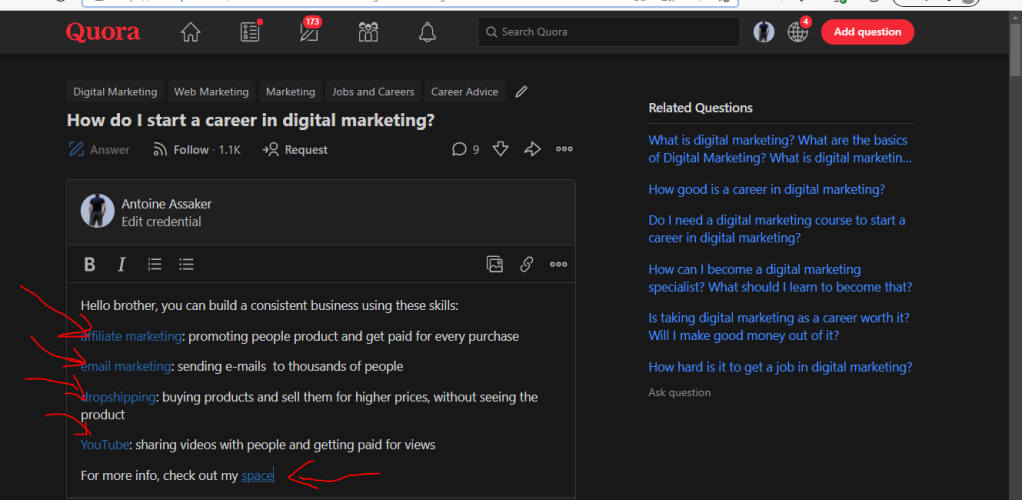Open the Quora logo homepage
The width and height of the screenshot is (1022, 500).
(x=102, y=31)
